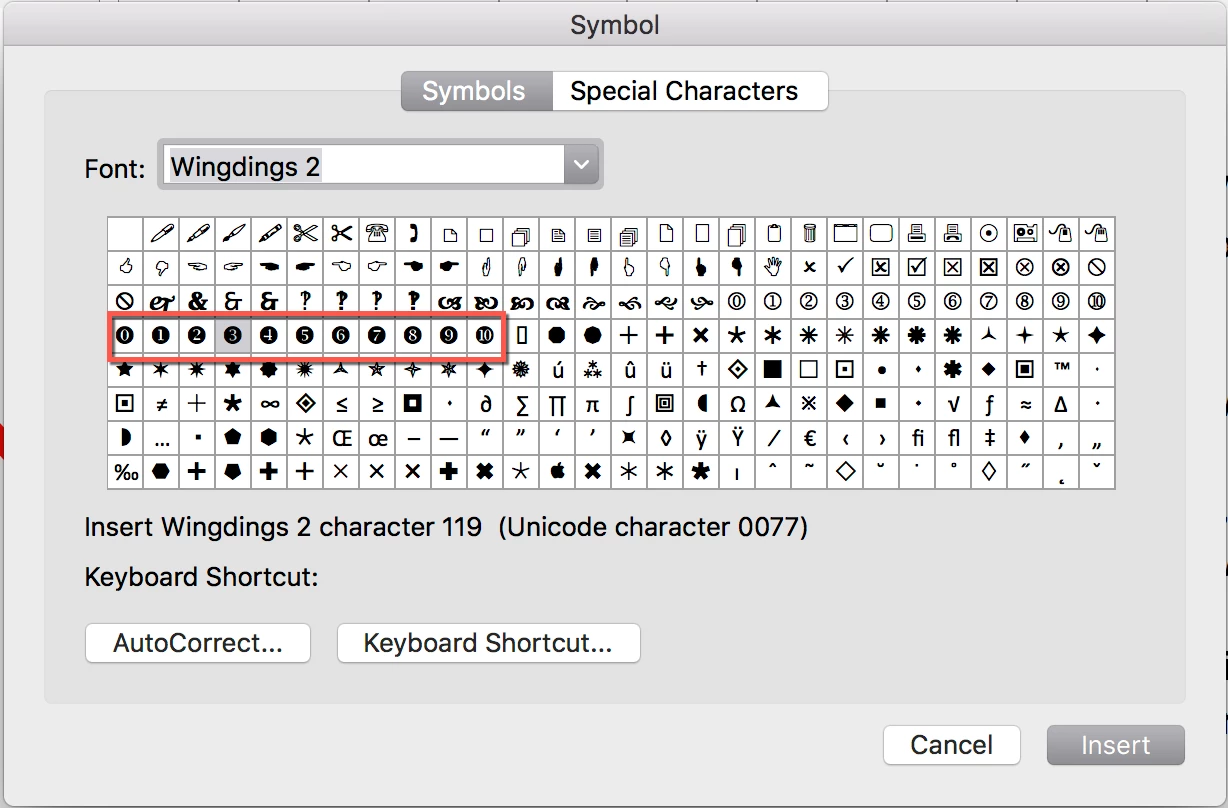Choose the lowercase œ ligature

coord(377,438)
